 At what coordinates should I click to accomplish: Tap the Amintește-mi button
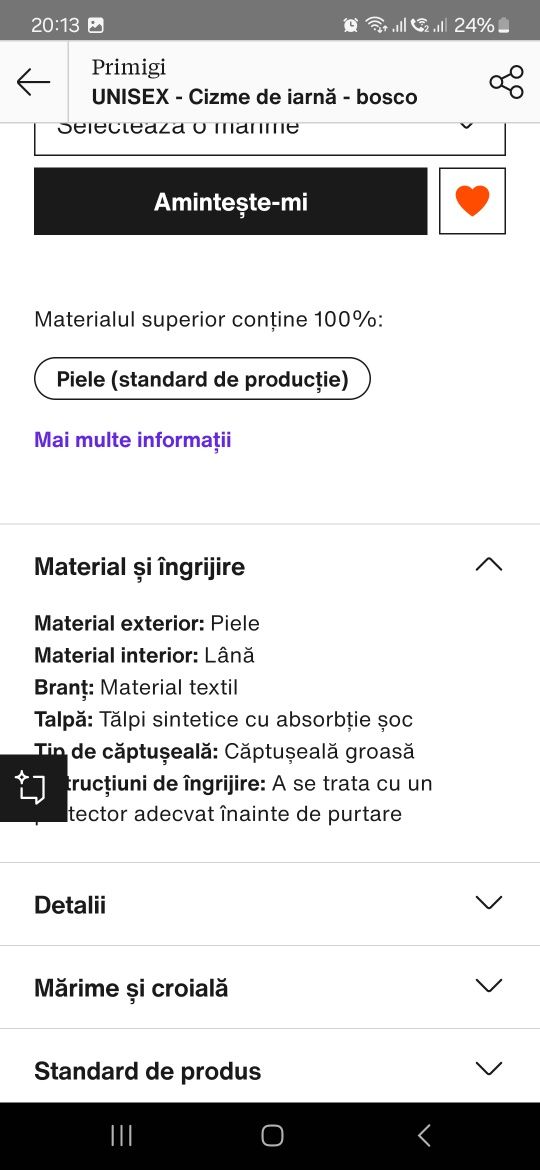coord(230,201)
